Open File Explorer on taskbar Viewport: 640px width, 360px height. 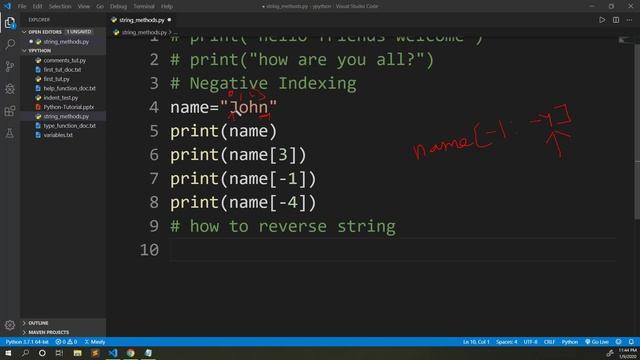[78, 353]
